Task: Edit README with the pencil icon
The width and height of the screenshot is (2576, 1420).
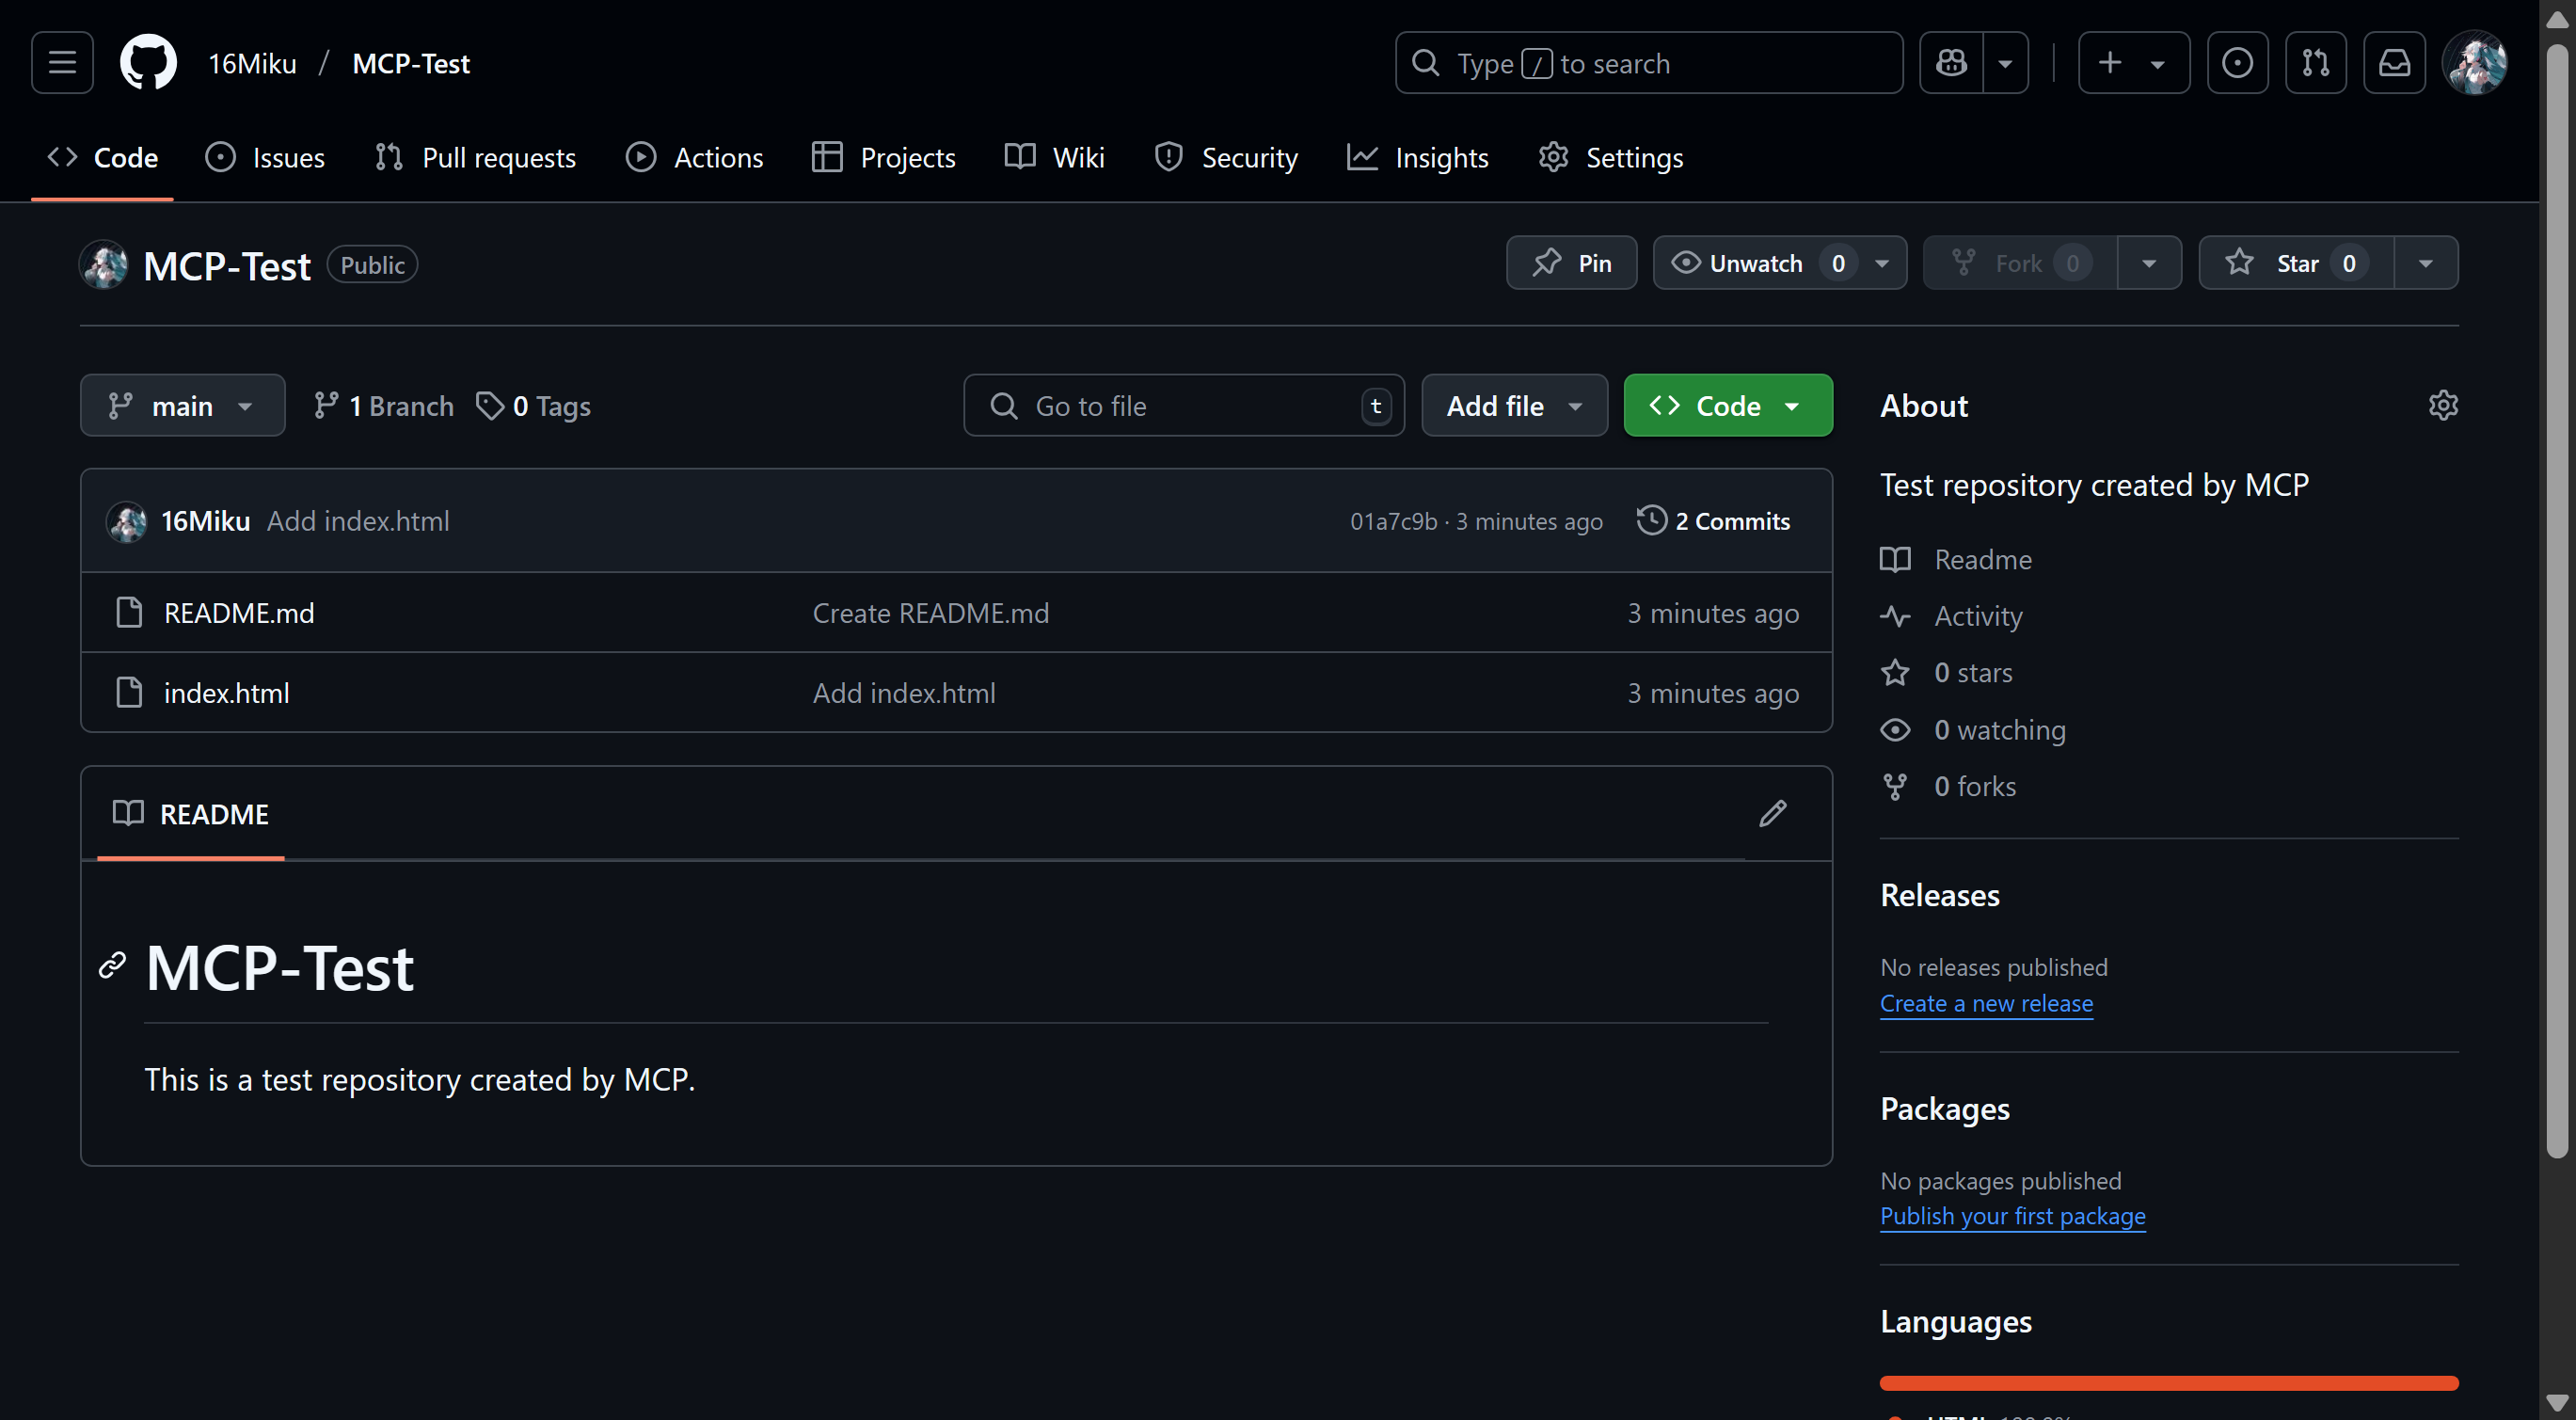Action: click(x=1772, y=813)
